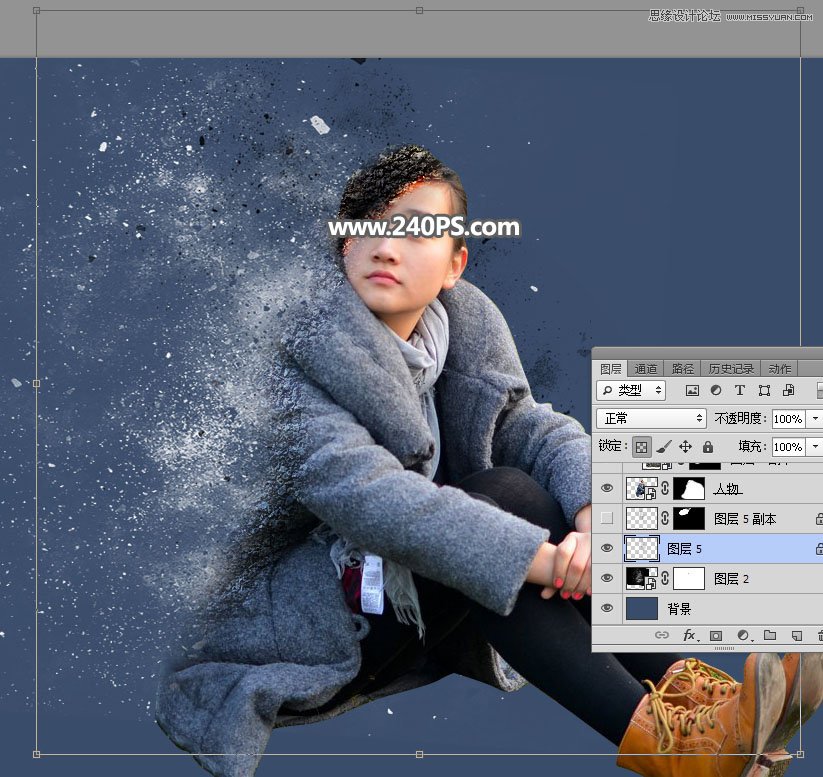Click the text layer filter icon
Viewport: 823px width, 777px height.
[x=740, y=390]
